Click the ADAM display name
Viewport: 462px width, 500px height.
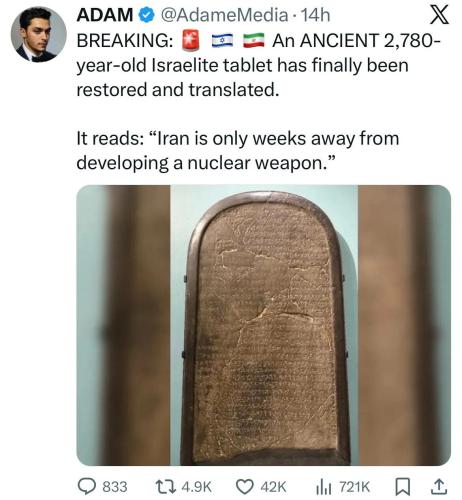pyautogui.click(x=104, y=15)
